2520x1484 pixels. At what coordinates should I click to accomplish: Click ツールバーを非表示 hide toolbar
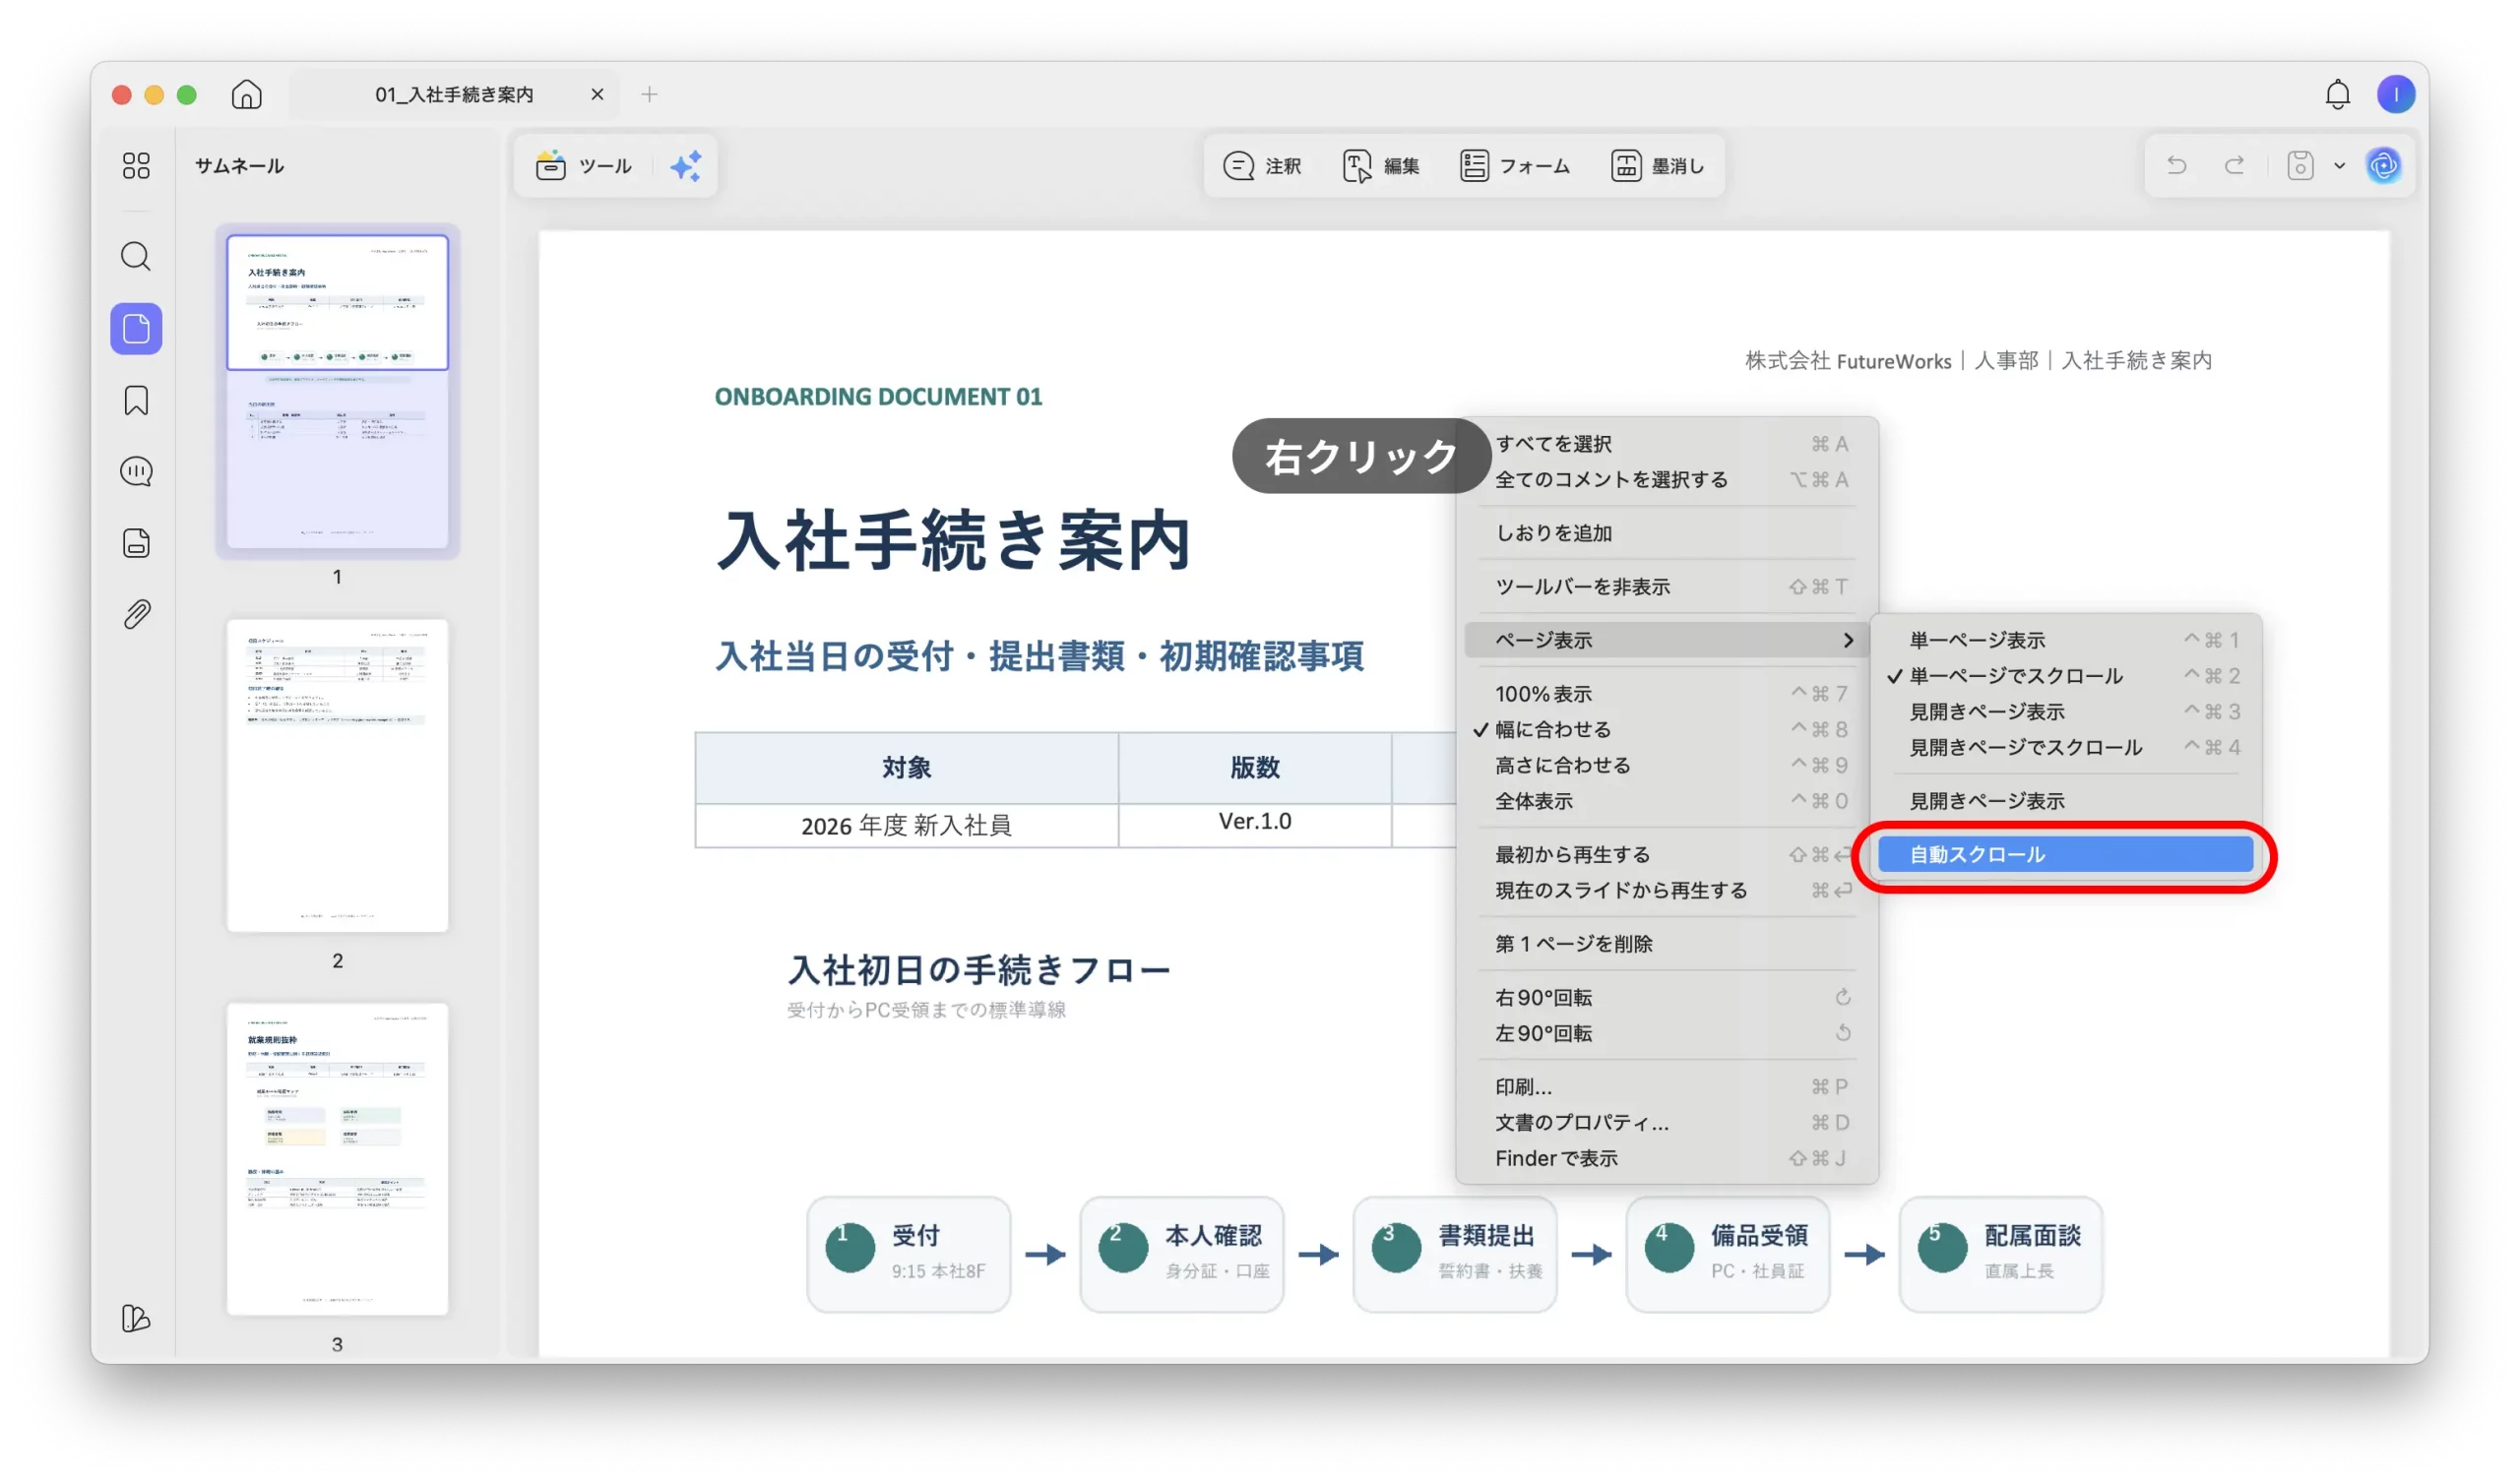point(1666,587)
